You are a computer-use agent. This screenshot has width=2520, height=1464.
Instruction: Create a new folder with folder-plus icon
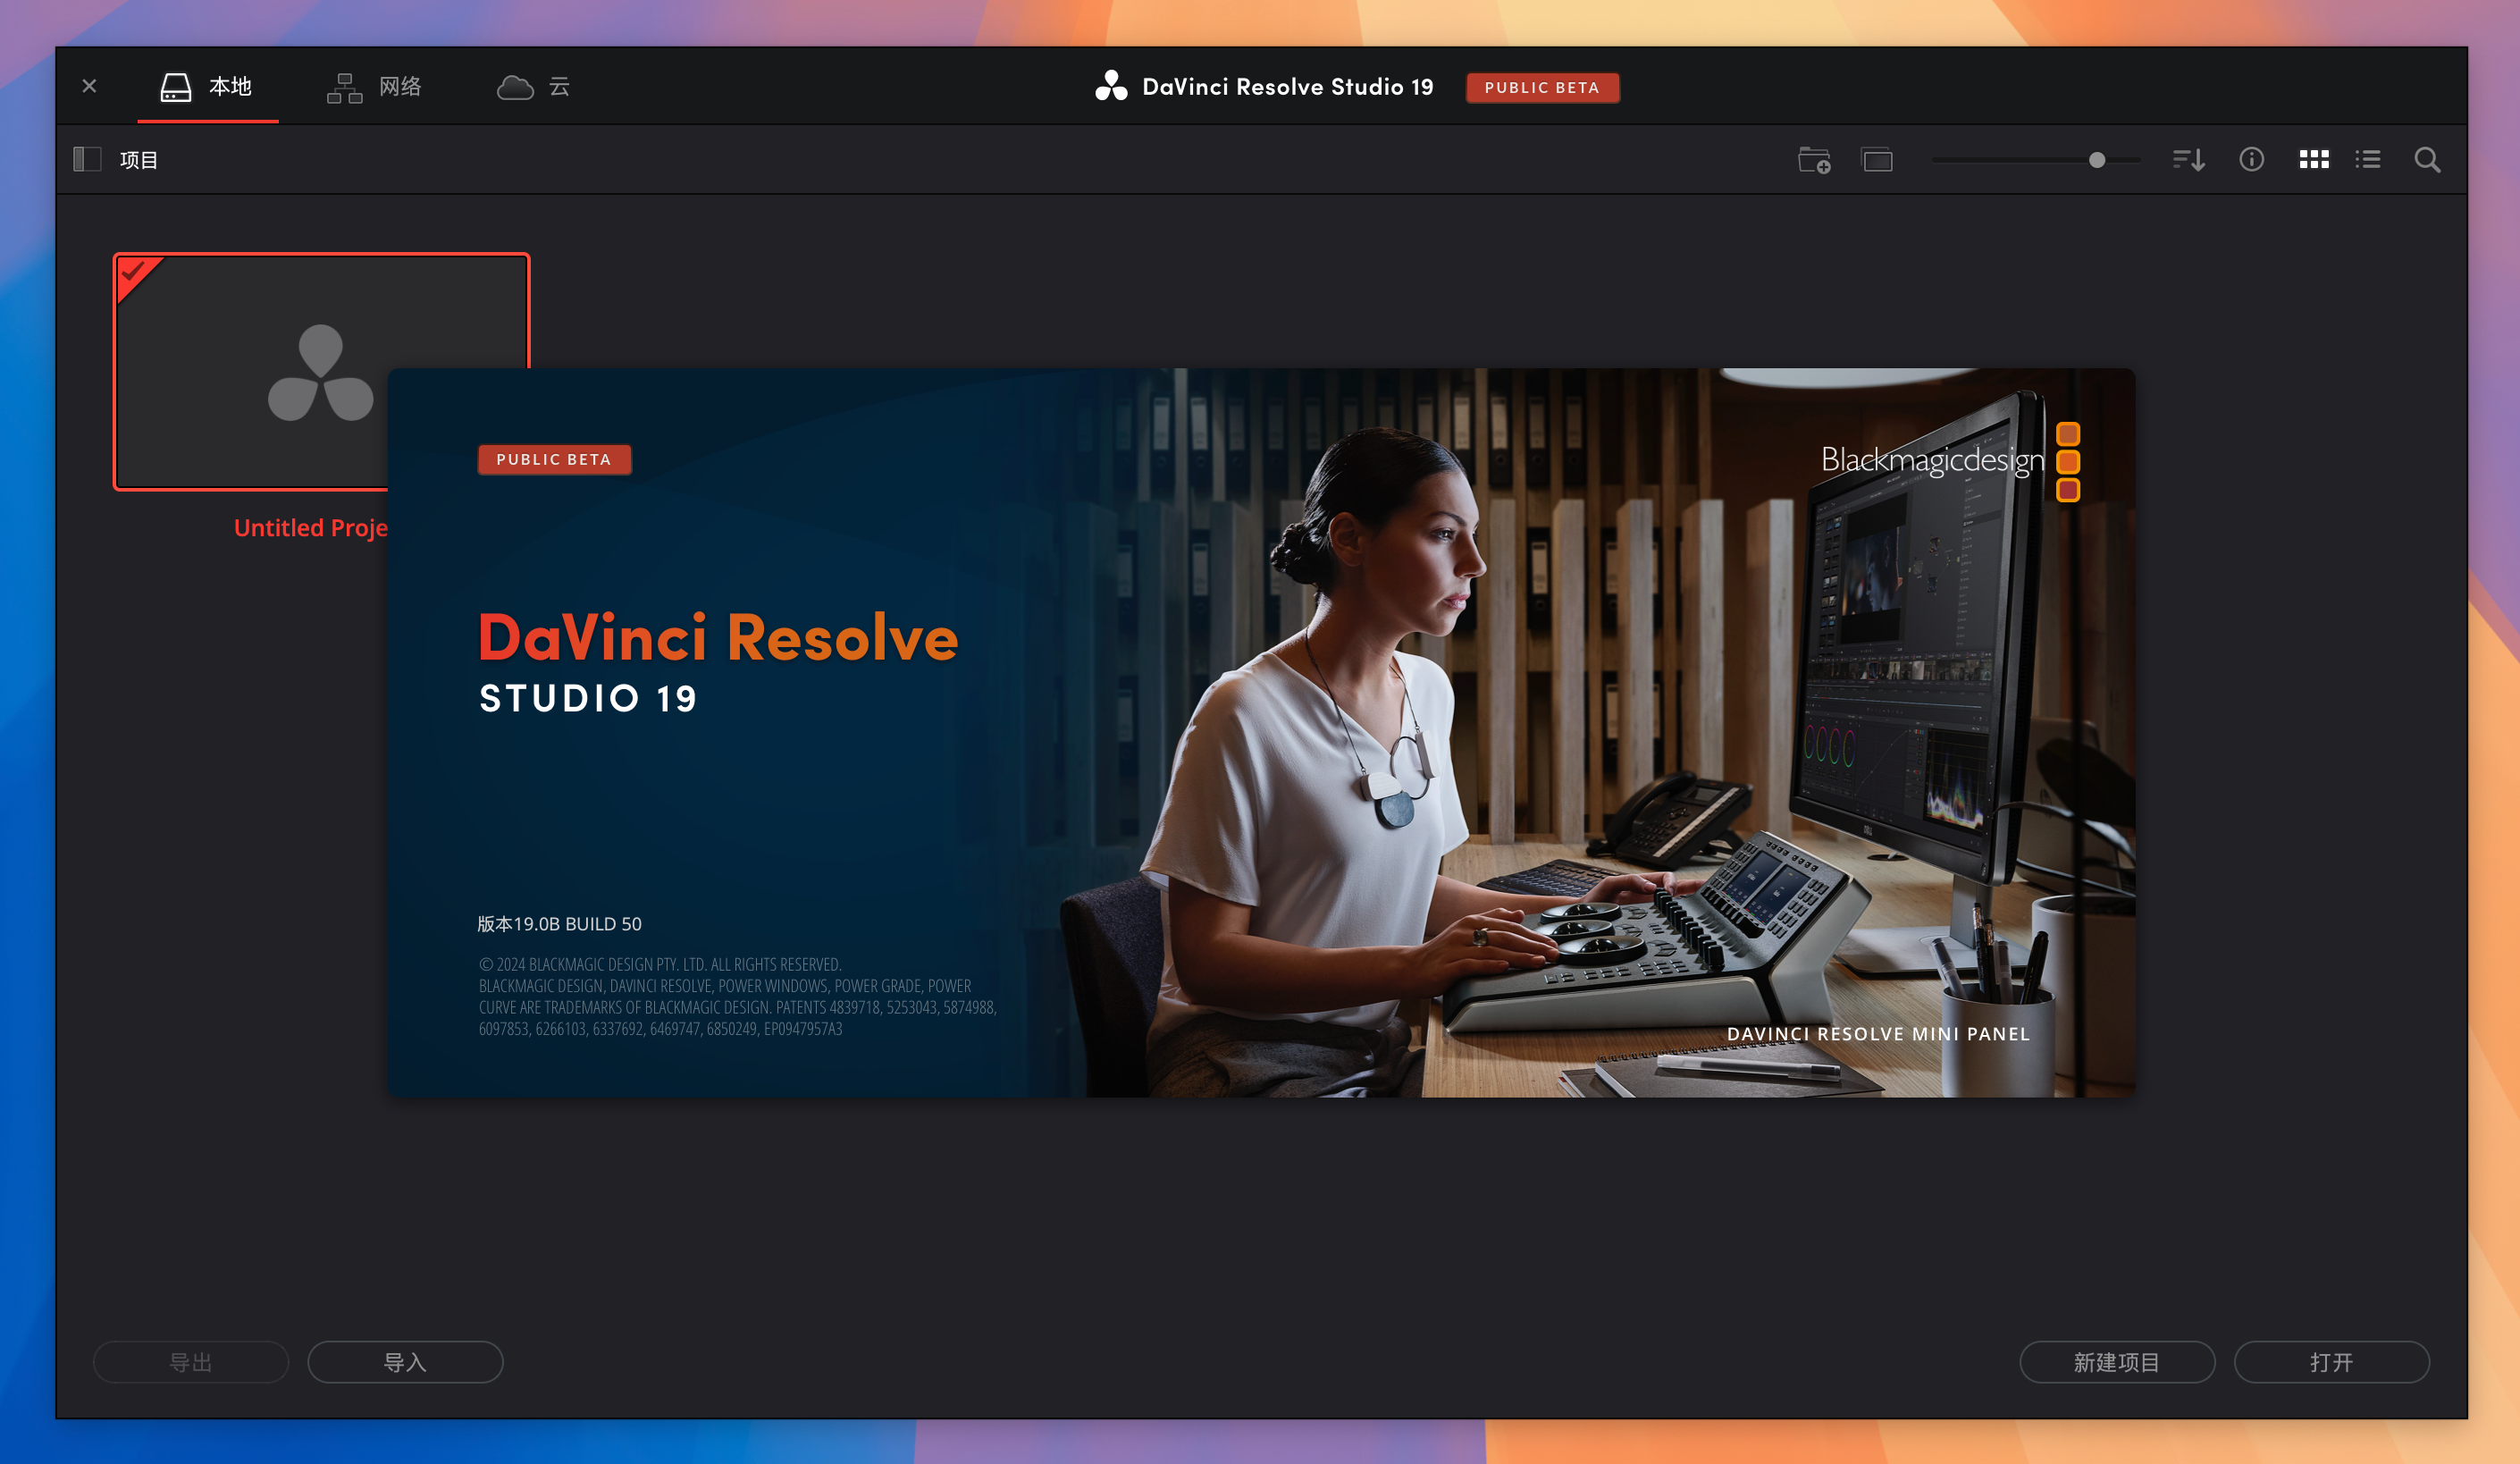[x=1814, y=160]
